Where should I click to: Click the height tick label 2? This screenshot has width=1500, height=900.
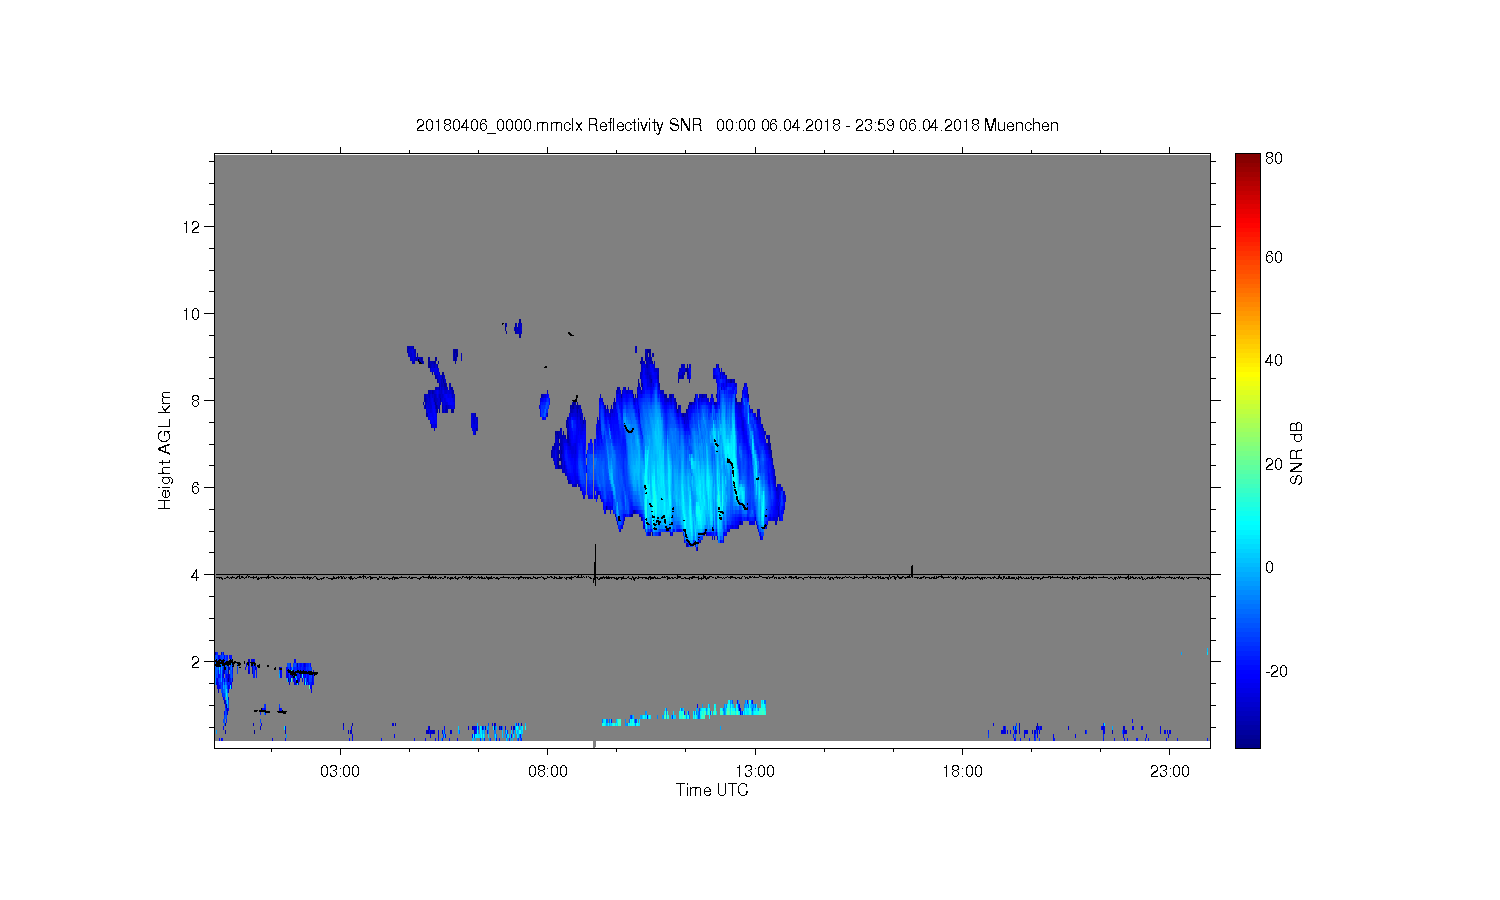[196, 662]
